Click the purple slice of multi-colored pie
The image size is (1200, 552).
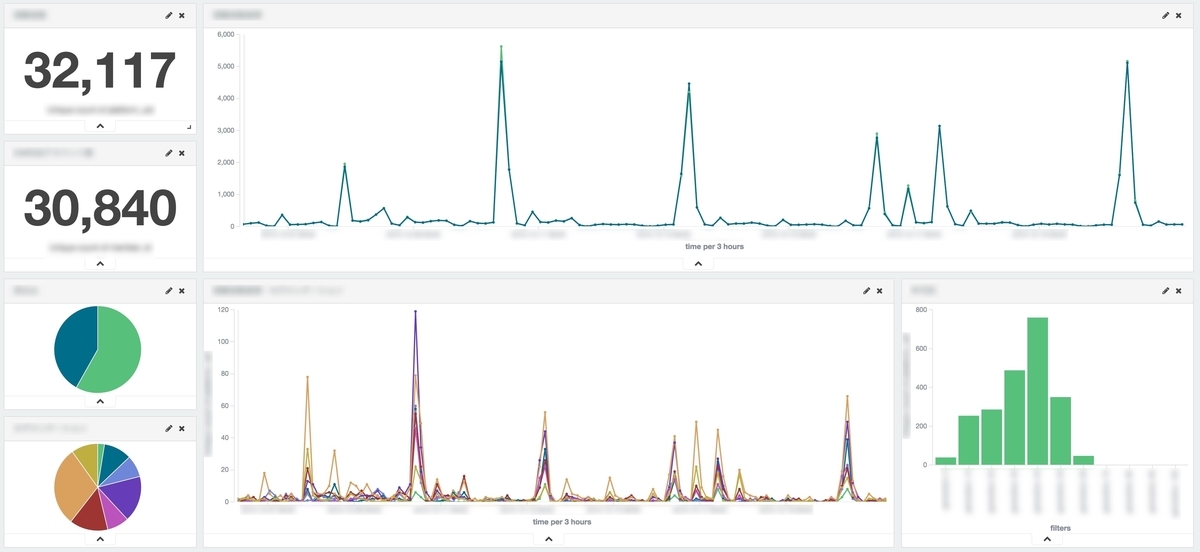tap(124, 492)
